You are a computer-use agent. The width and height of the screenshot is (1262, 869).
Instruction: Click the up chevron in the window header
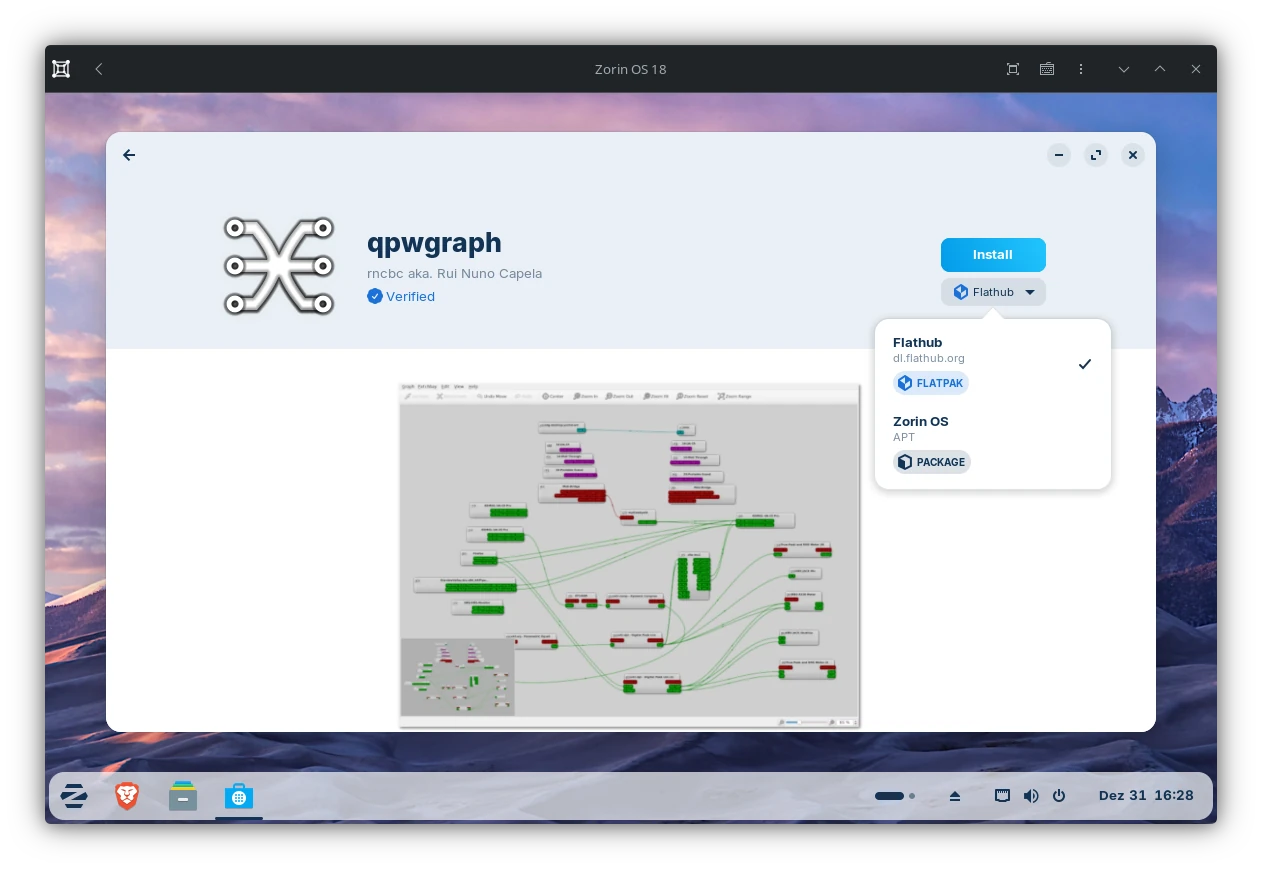(x=1160, y=69)
